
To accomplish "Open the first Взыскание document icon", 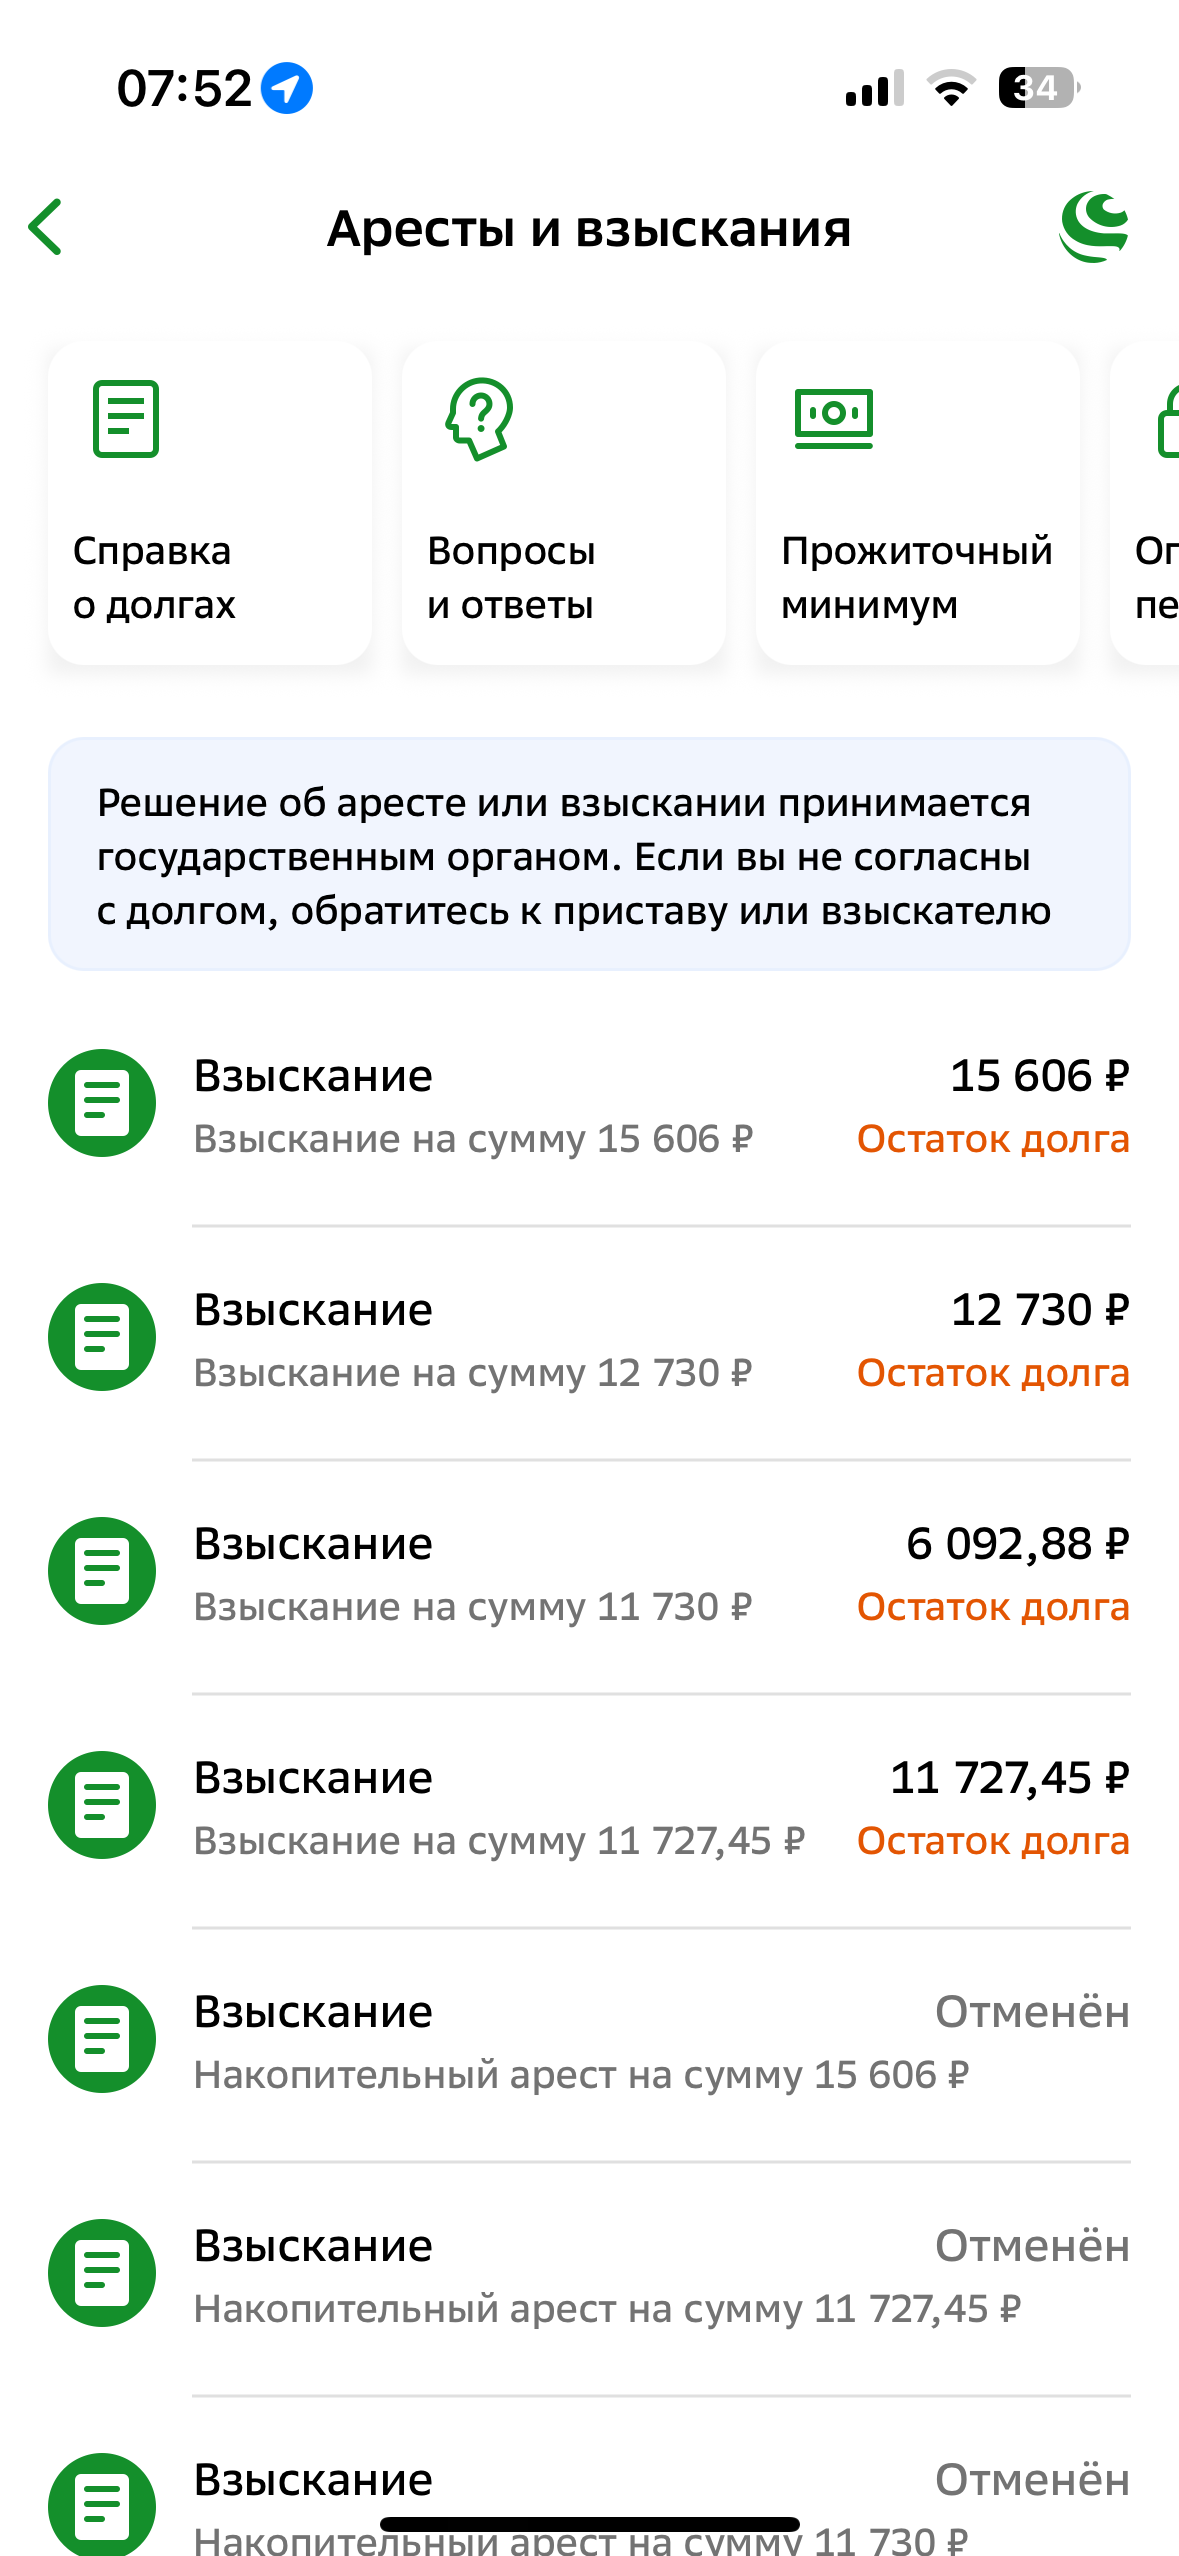I will (x=100, y=1103).
